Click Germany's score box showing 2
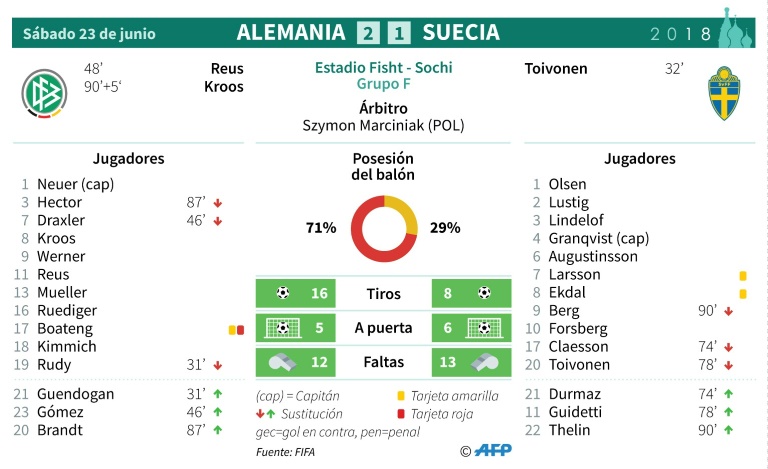This screenshot has height=469, width=768. (x=368, y=33)
